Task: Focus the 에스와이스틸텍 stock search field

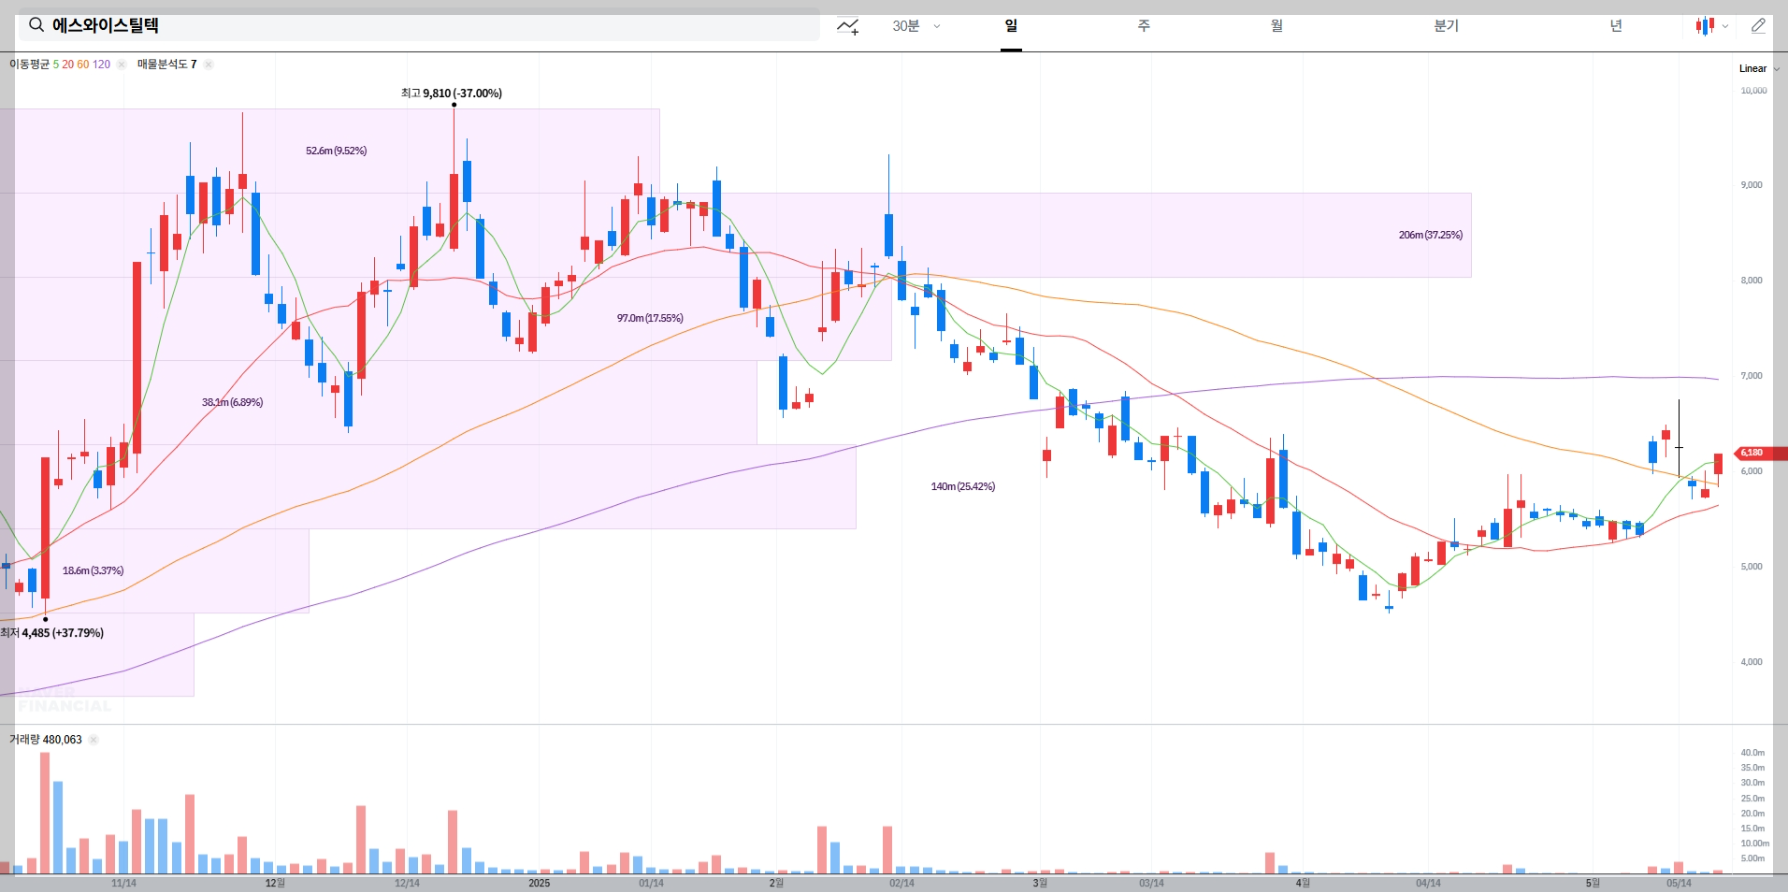Action: click(419, 25)
